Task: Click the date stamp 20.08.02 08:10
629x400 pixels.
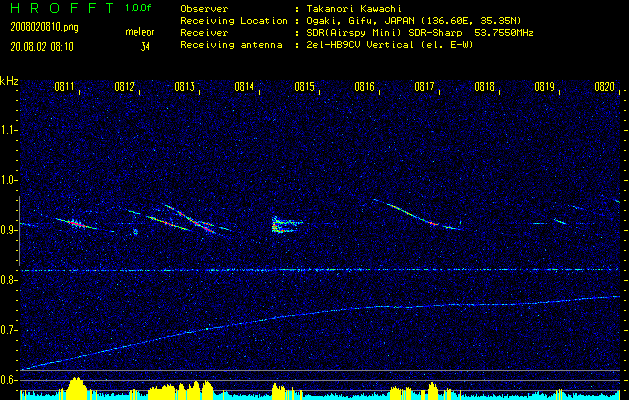Action: tap(42, 47)
